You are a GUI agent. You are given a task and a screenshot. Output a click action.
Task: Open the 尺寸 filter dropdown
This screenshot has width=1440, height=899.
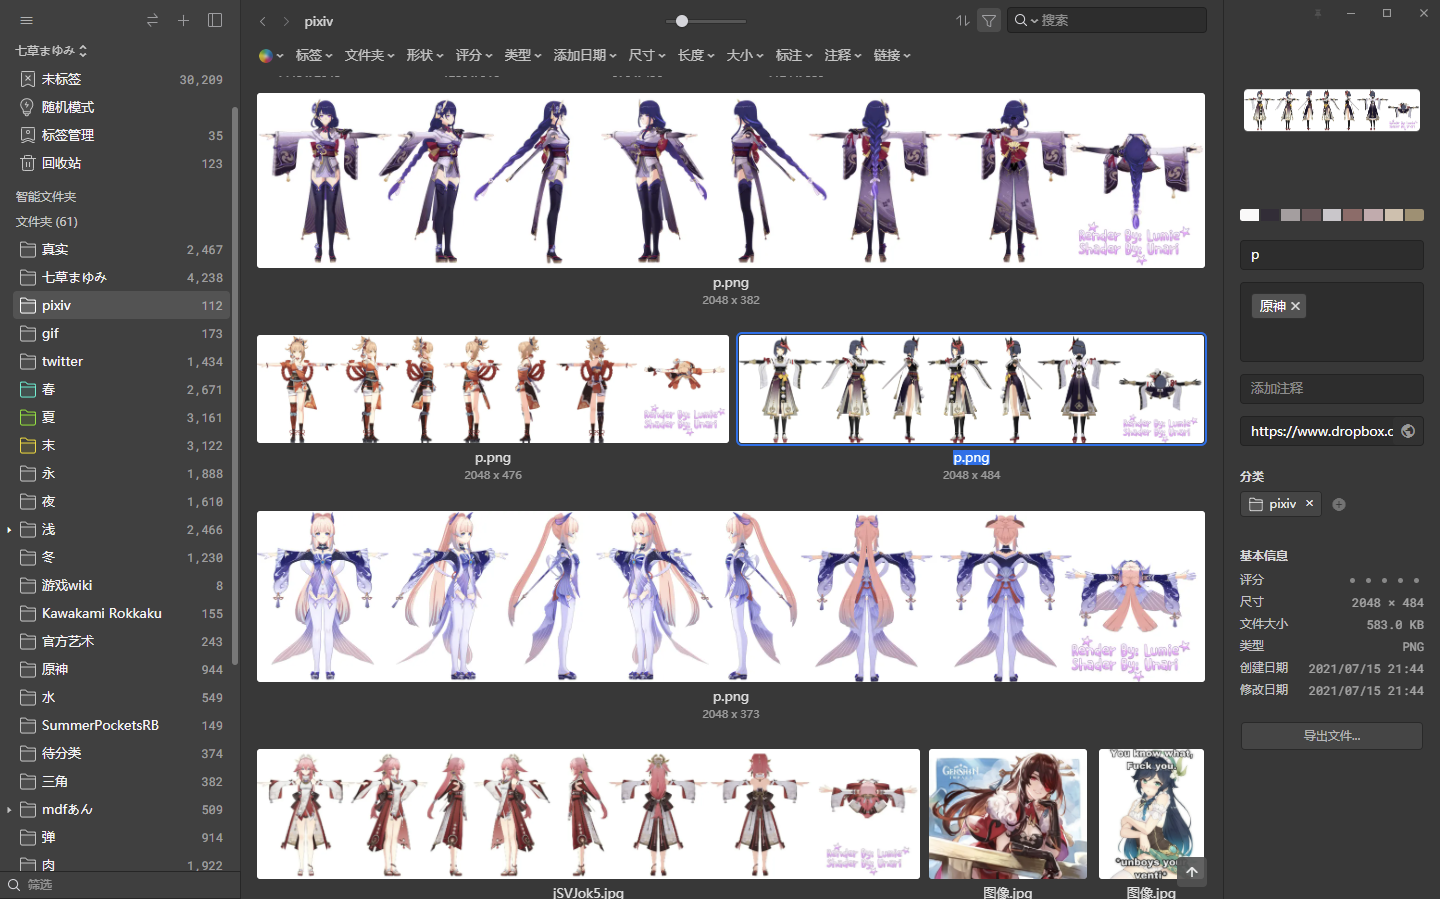[x=647, y=56]
